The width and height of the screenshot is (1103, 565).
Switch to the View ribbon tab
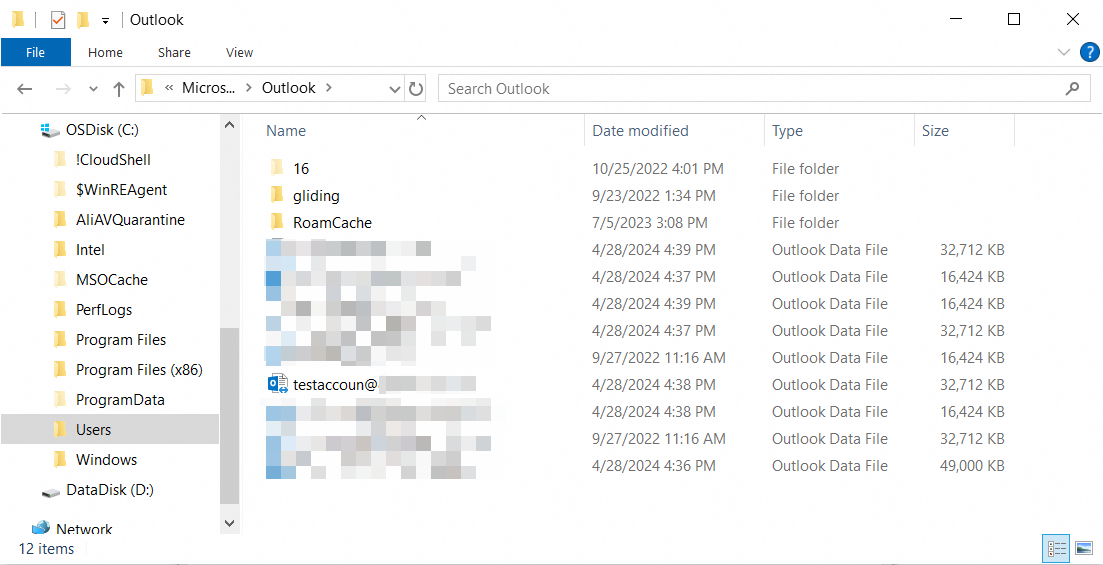(239, 53)
